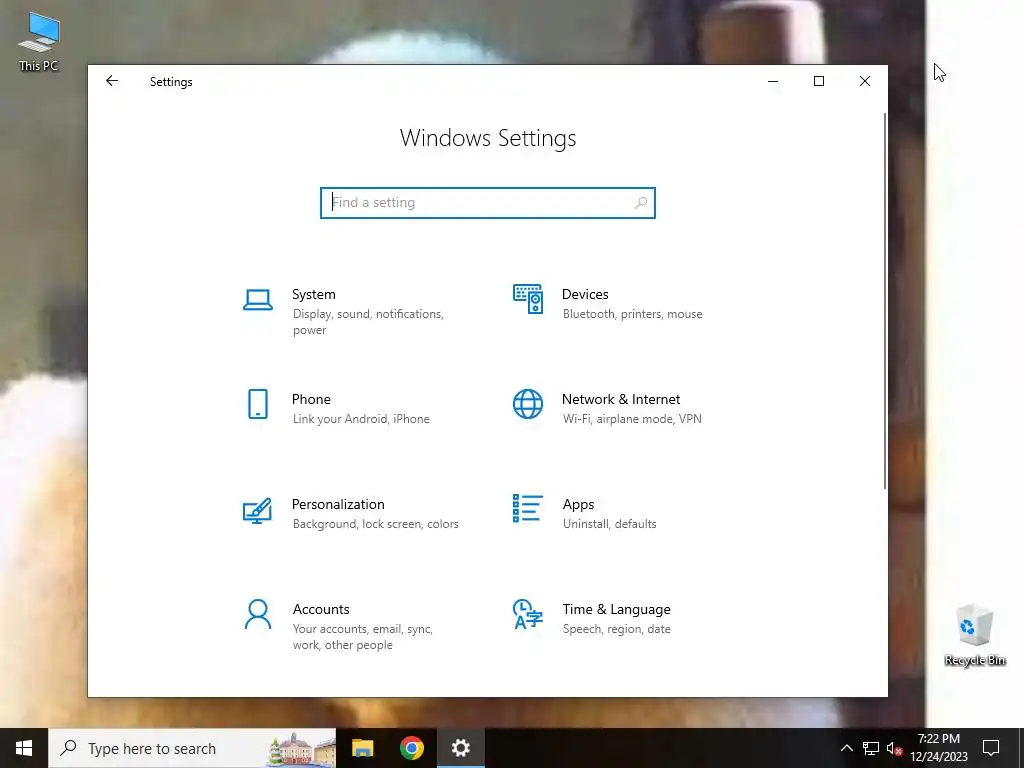Click the 'Link your Android, iPhone' description

(361, 419)
